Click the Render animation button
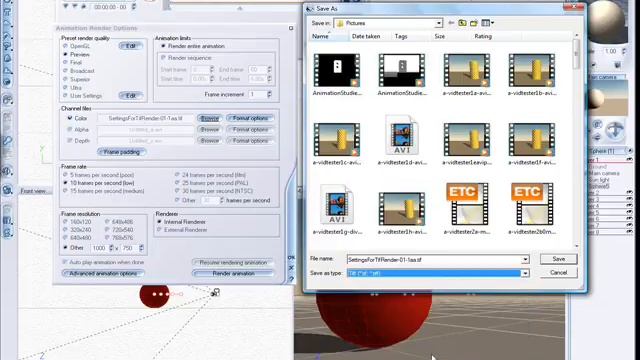This screenshot has height=360, width=640. (x=233, y=273)
